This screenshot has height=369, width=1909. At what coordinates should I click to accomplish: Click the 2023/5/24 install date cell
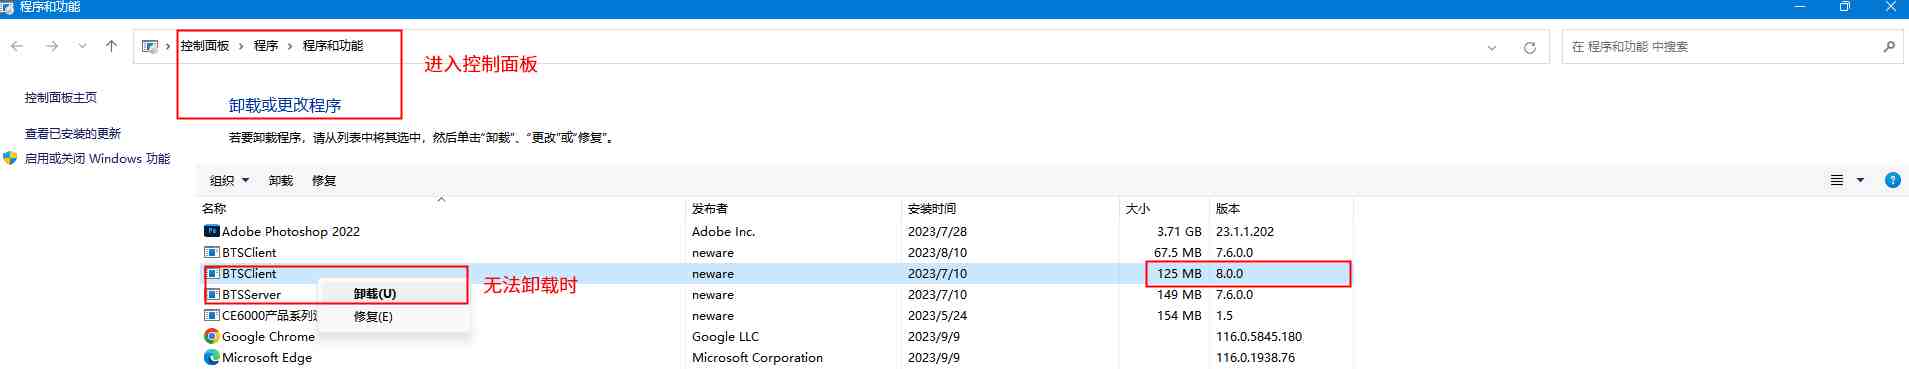pyautogui.click(x=937, y=315)
